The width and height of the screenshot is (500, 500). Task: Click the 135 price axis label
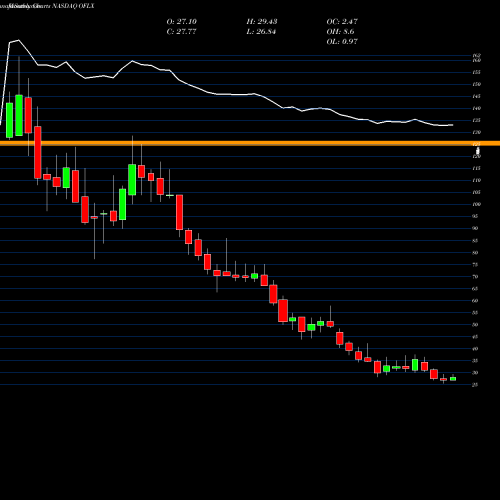tap(477, 120)
